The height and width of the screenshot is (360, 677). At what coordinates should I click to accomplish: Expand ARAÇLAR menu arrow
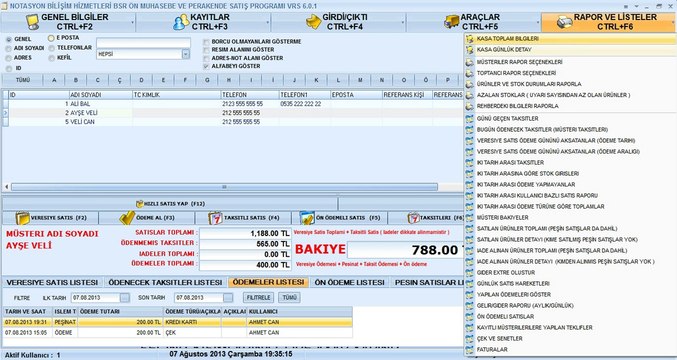538,22
